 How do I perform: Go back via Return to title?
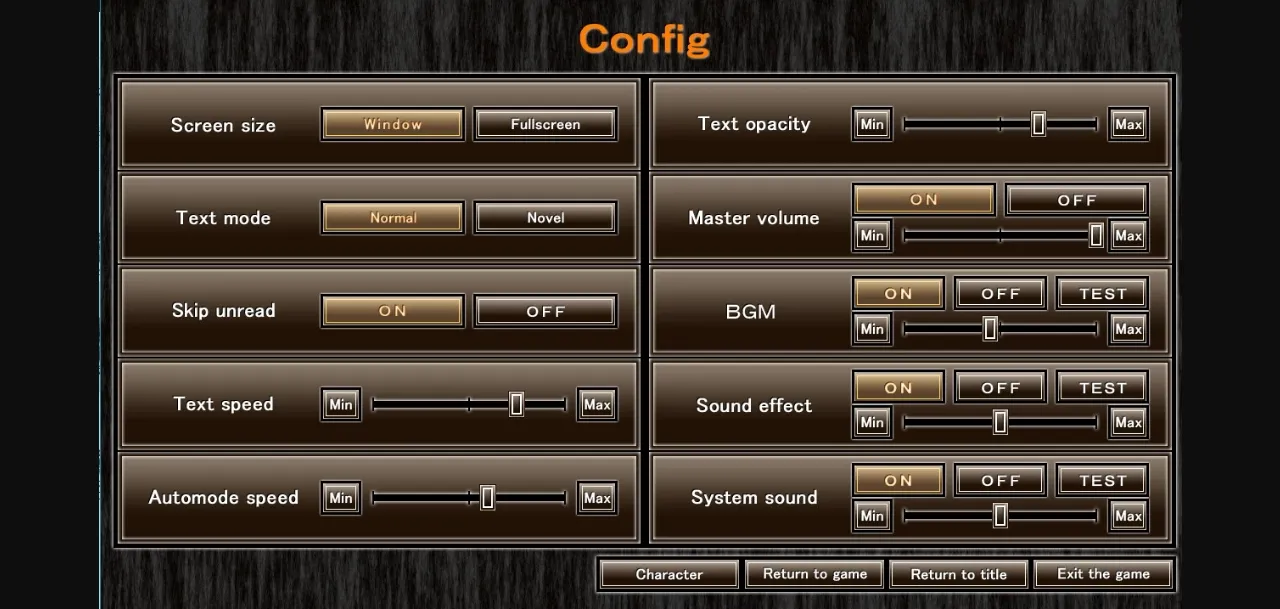(958, 574)
